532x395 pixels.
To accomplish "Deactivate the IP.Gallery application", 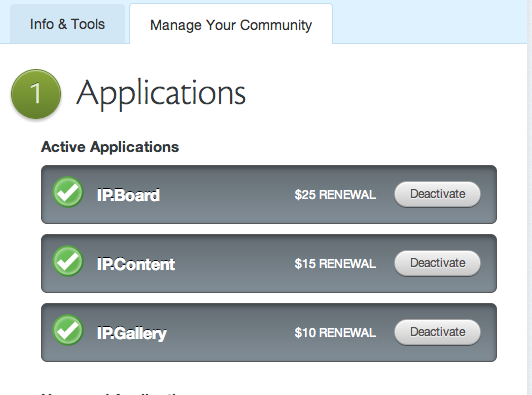I will click(x=437, y=332).
